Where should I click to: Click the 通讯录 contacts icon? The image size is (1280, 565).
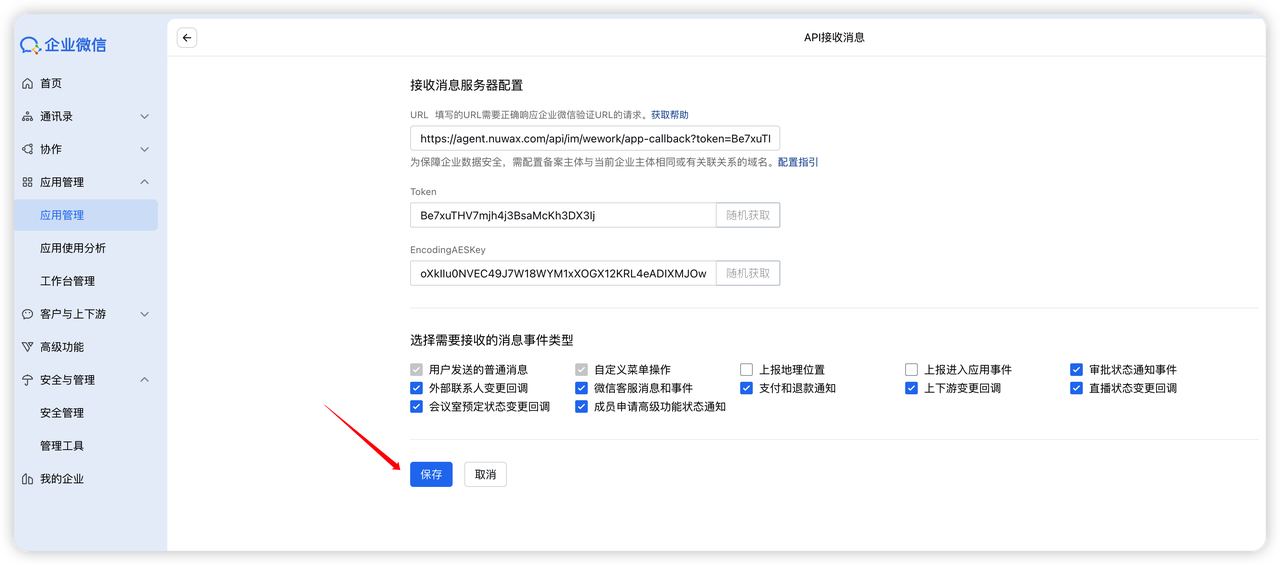pyautogui.click(x=28, y=117)
